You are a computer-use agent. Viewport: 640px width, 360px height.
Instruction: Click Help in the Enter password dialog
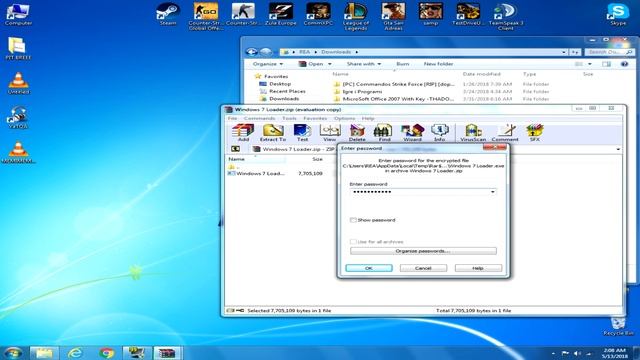478,268
